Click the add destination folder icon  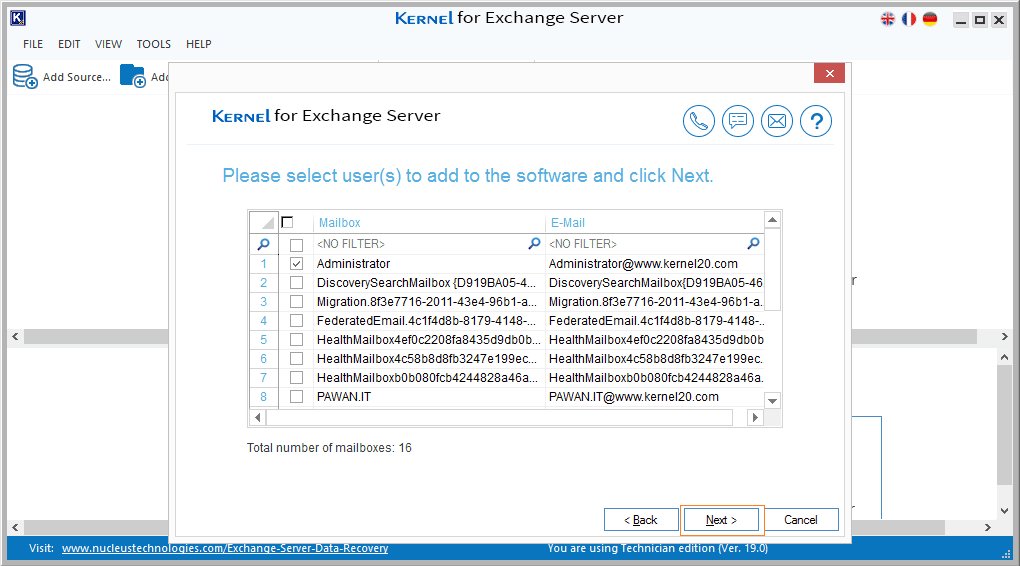133,76
